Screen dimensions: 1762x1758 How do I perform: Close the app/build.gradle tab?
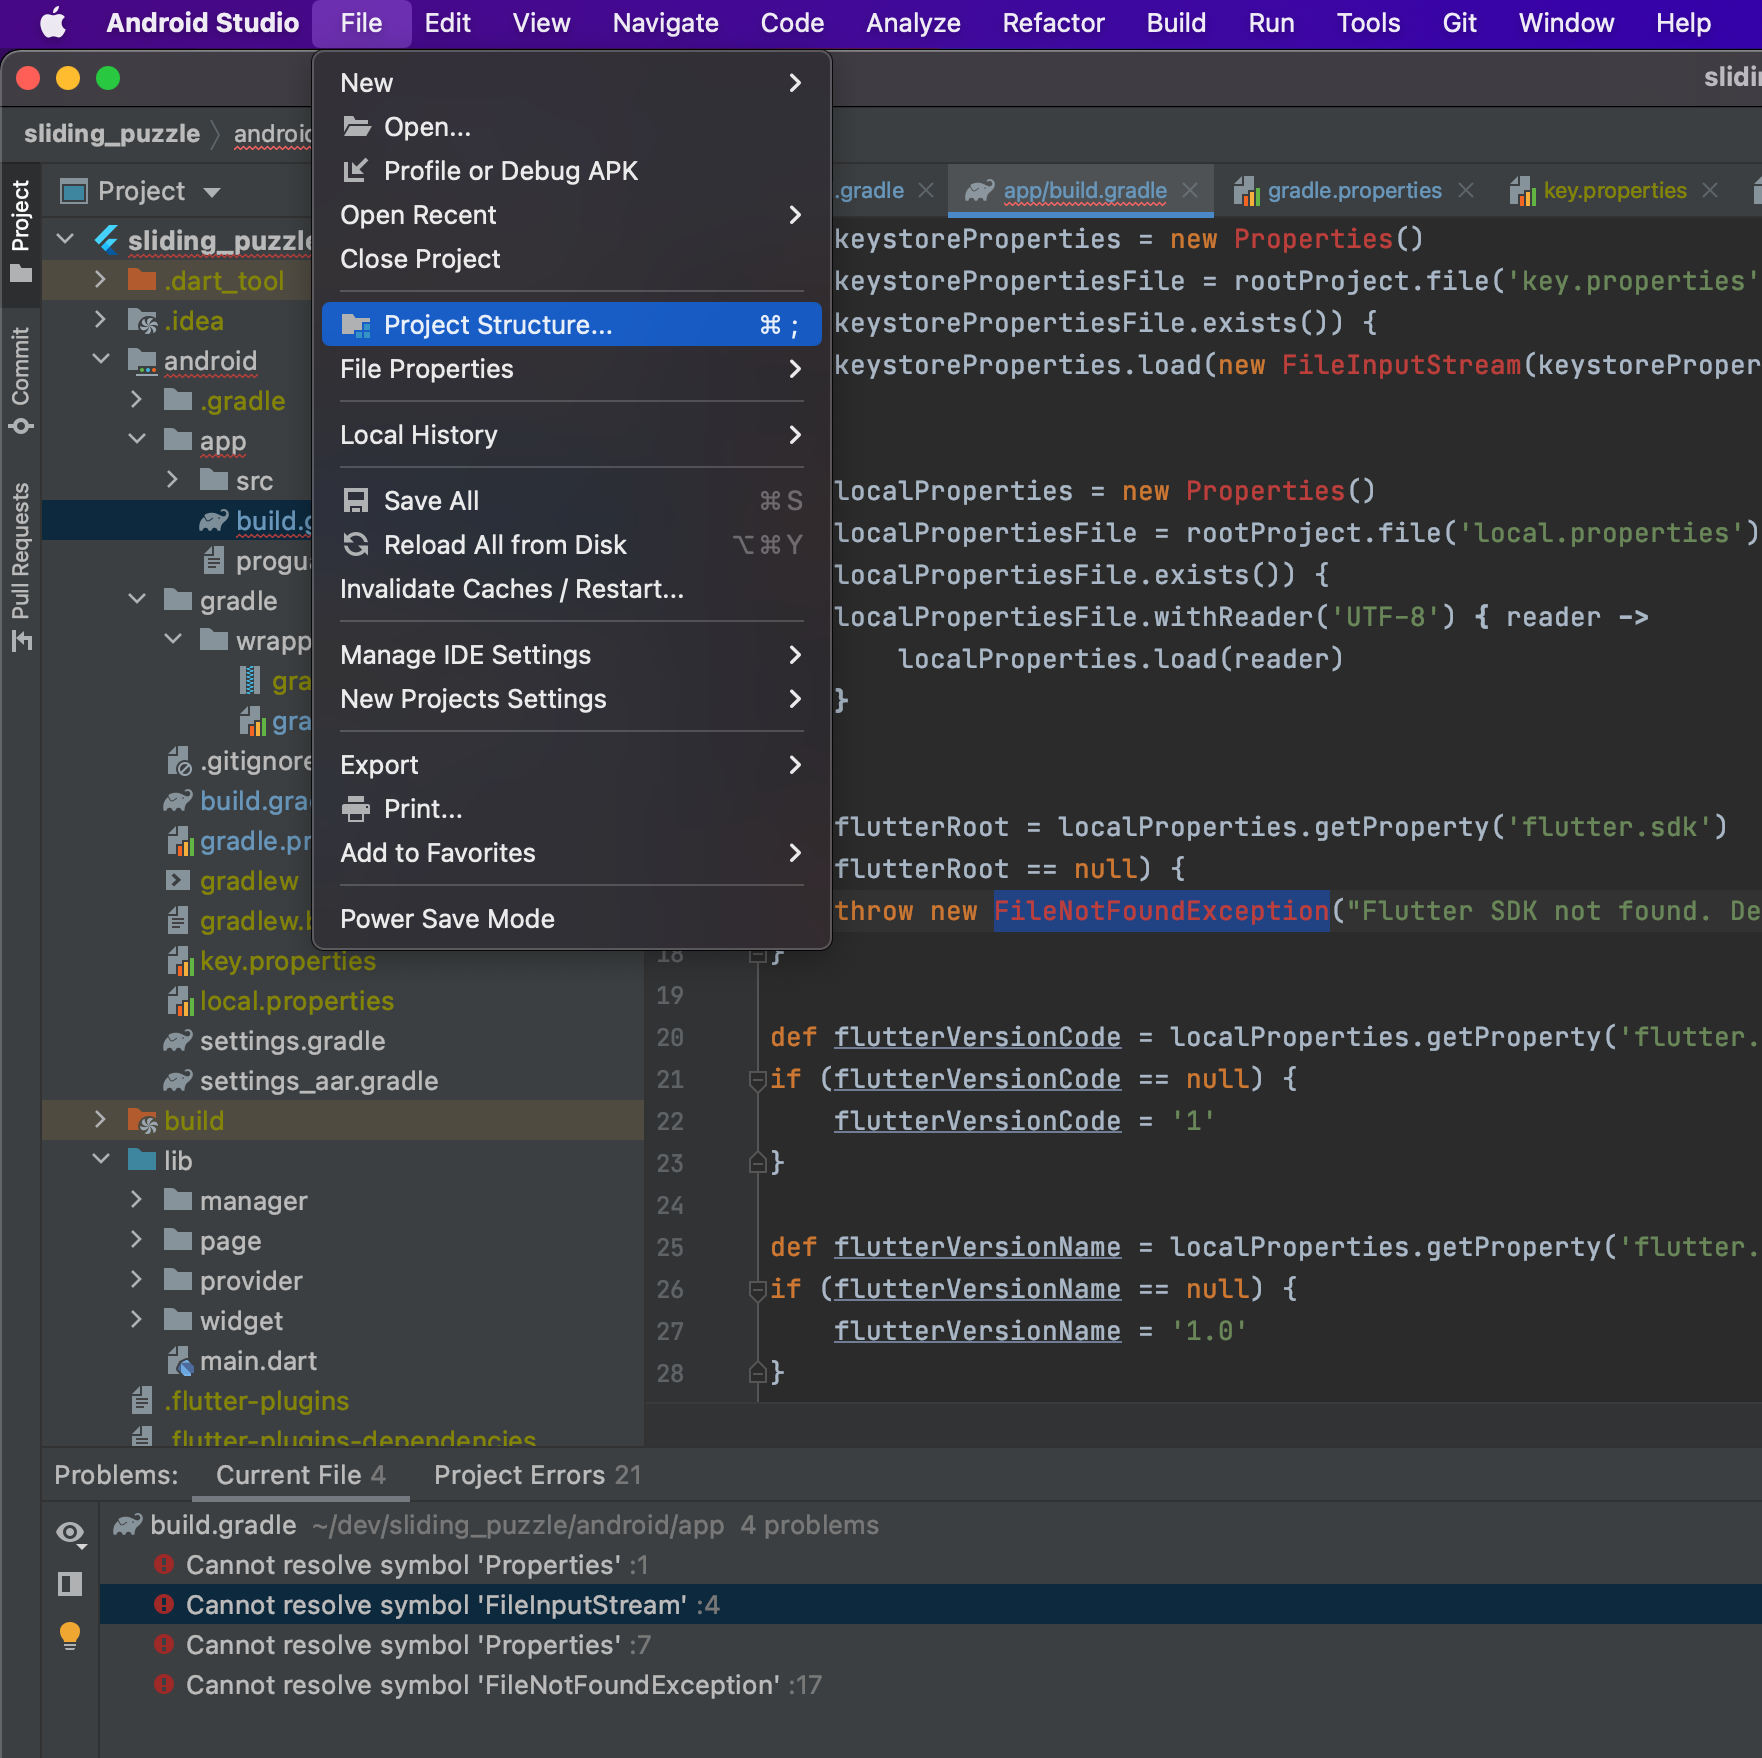tap(1190, 190)
